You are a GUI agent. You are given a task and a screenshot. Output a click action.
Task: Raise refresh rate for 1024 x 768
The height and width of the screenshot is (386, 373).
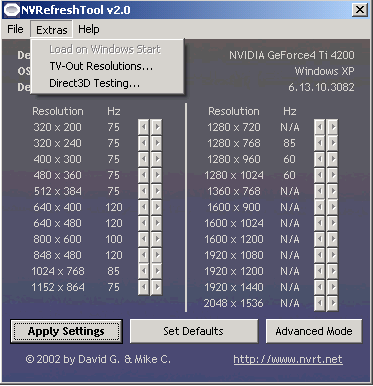(x=156, y=271)
